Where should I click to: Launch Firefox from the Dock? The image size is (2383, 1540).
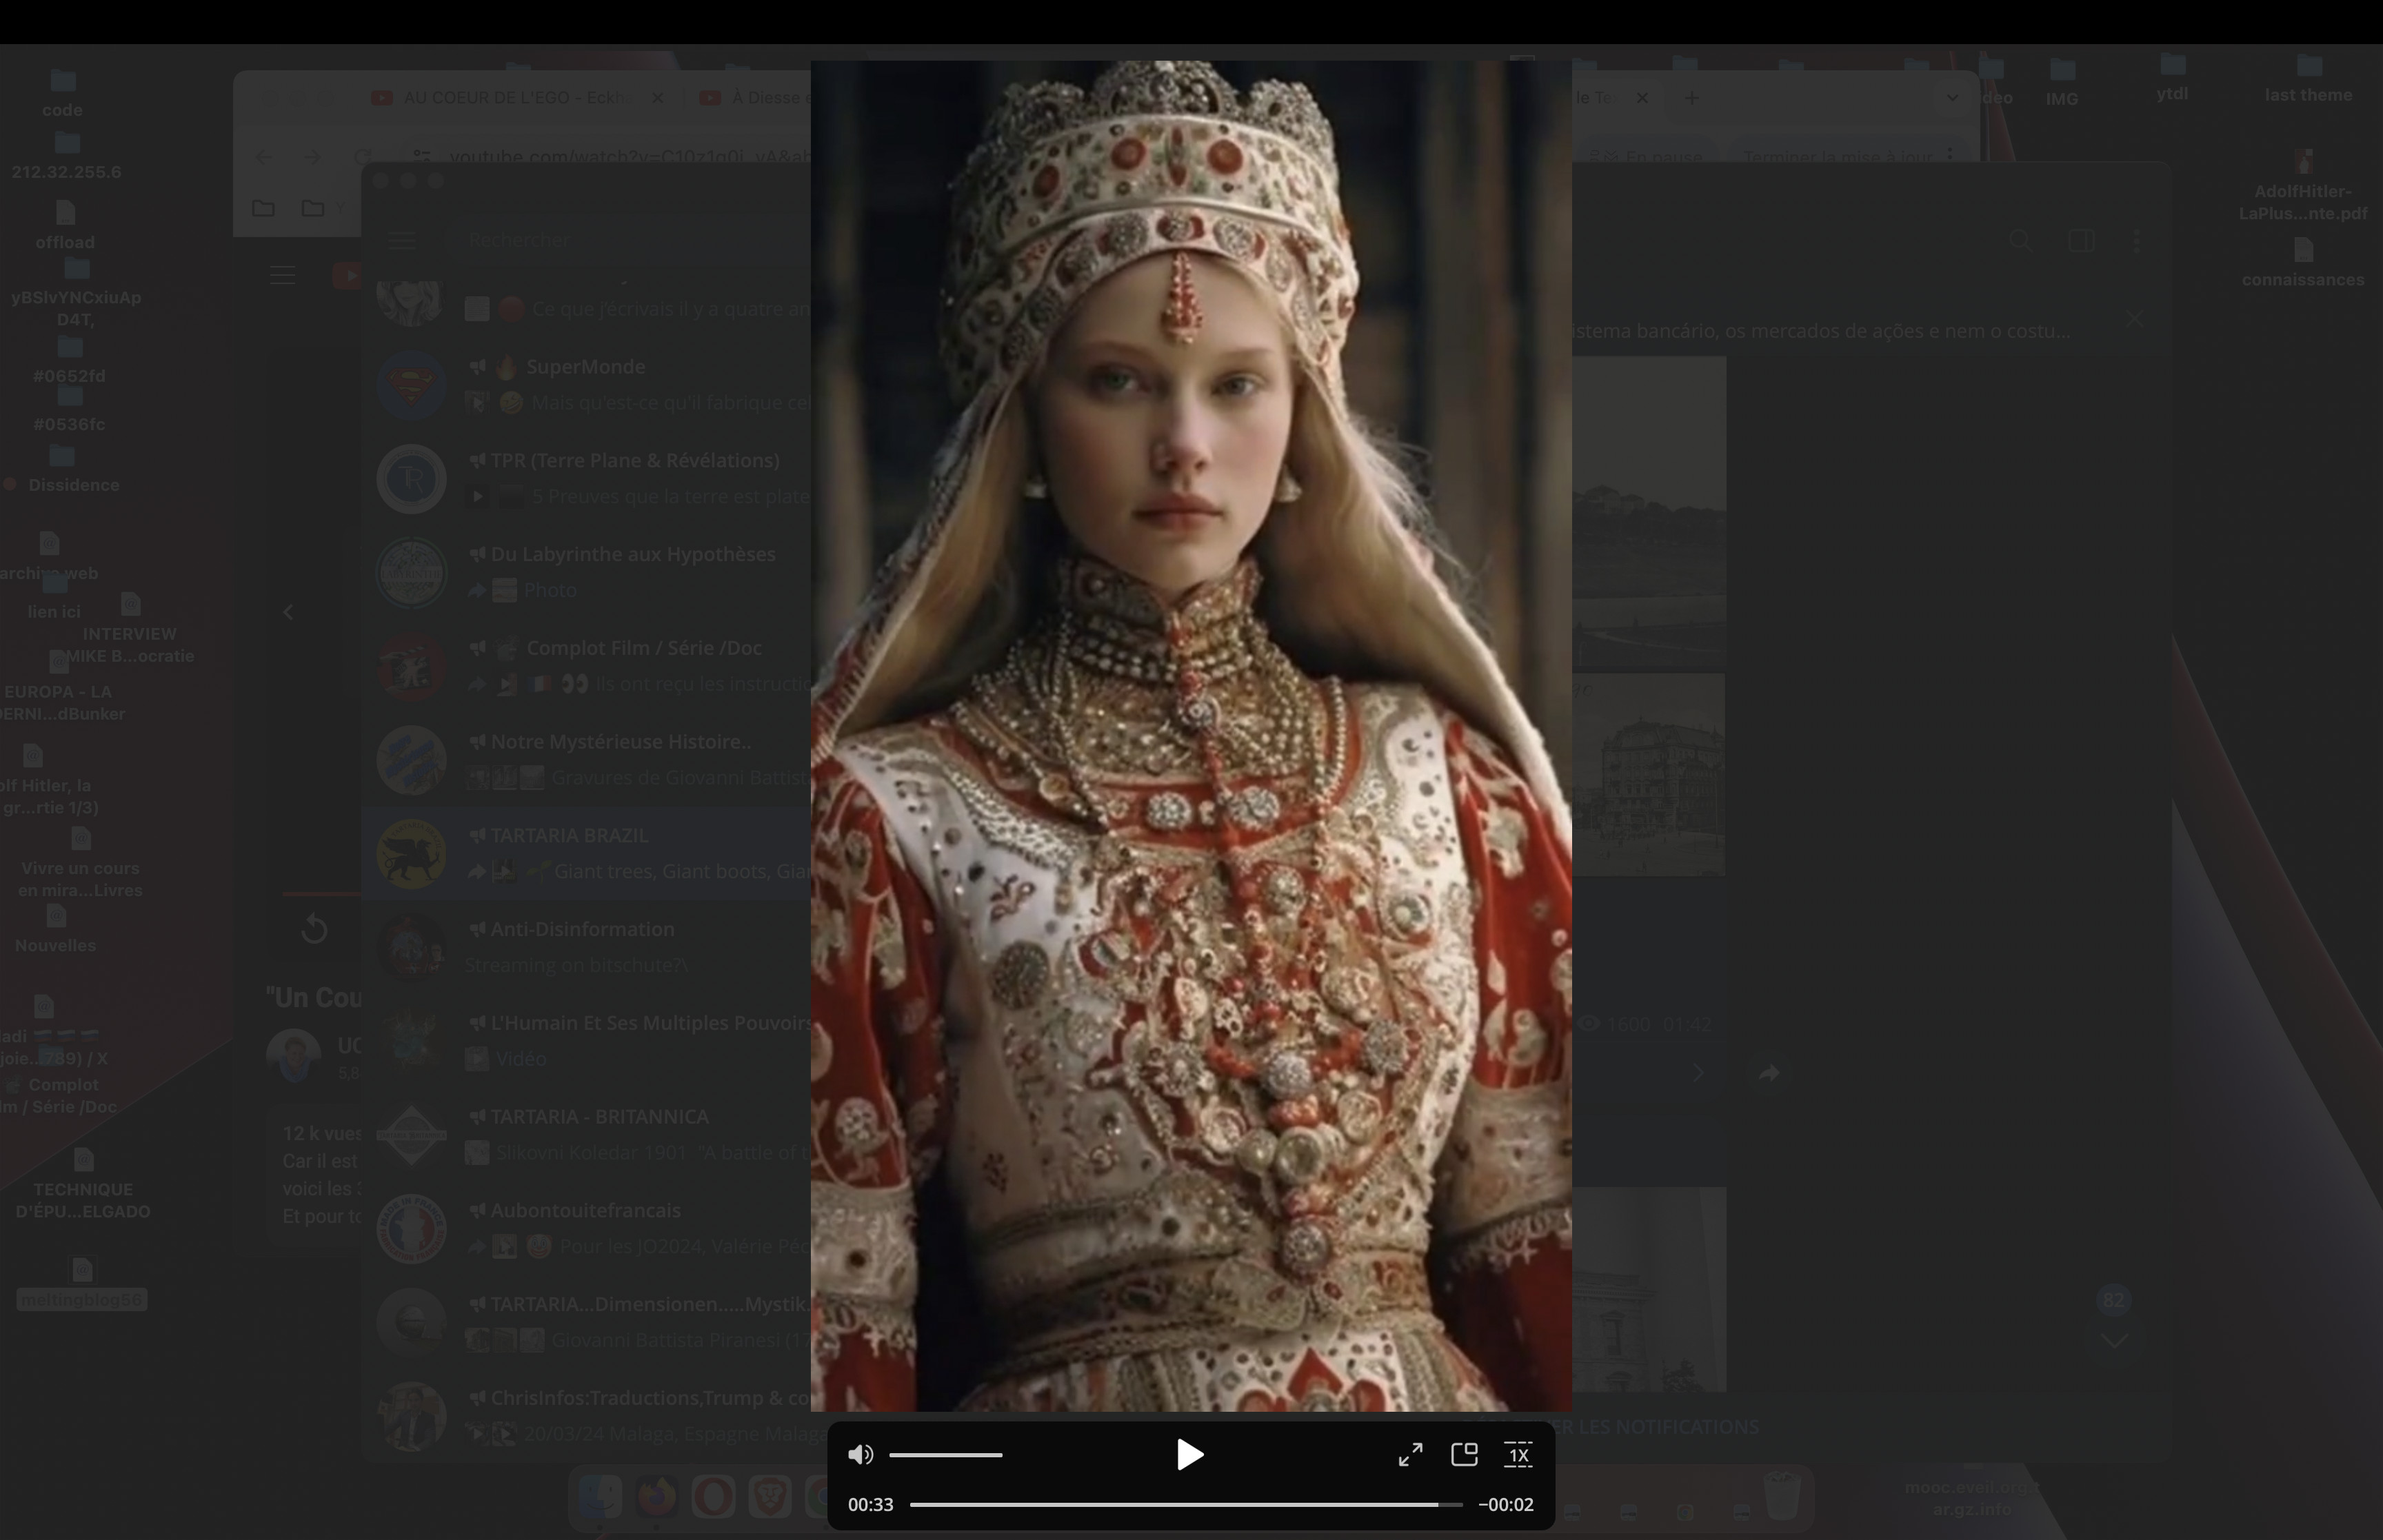(x=657, y=1498)
